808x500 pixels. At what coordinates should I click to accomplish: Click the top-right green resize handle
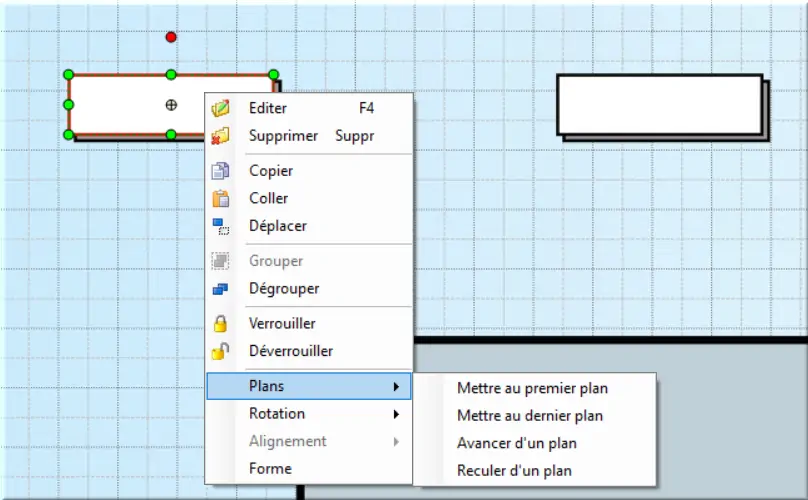point(274,75)
